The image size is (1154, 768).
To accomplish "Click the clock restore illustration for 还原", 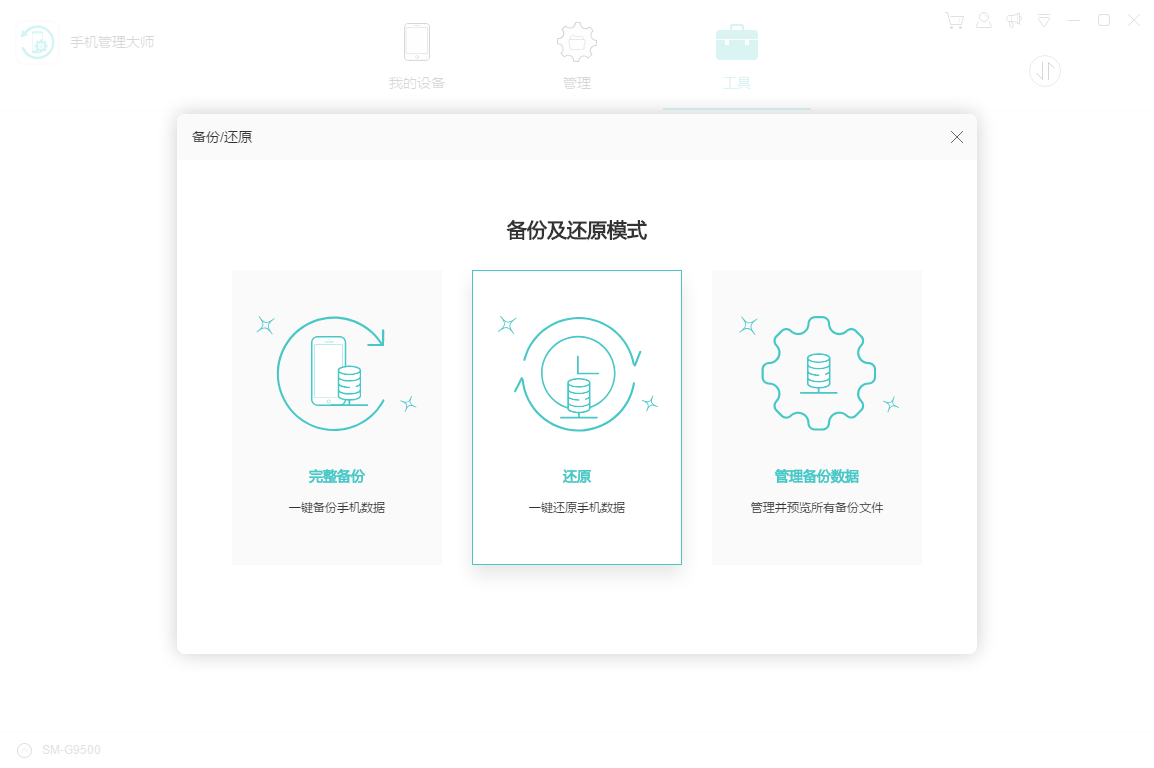I will coord(577,374).
